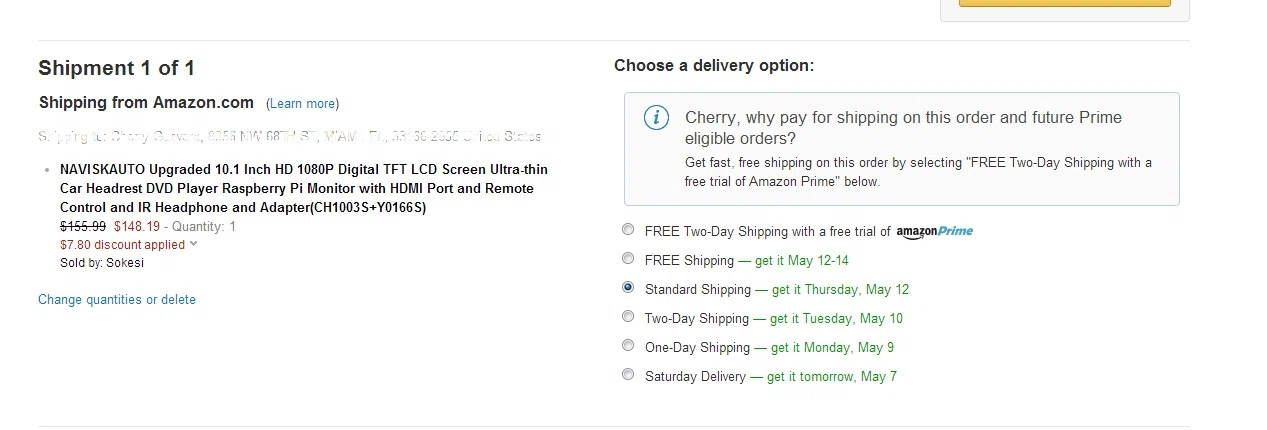This screenshot has width=1267, height=430.
Task: Click Change quantities or delete link
Action: tap(117, 300)
